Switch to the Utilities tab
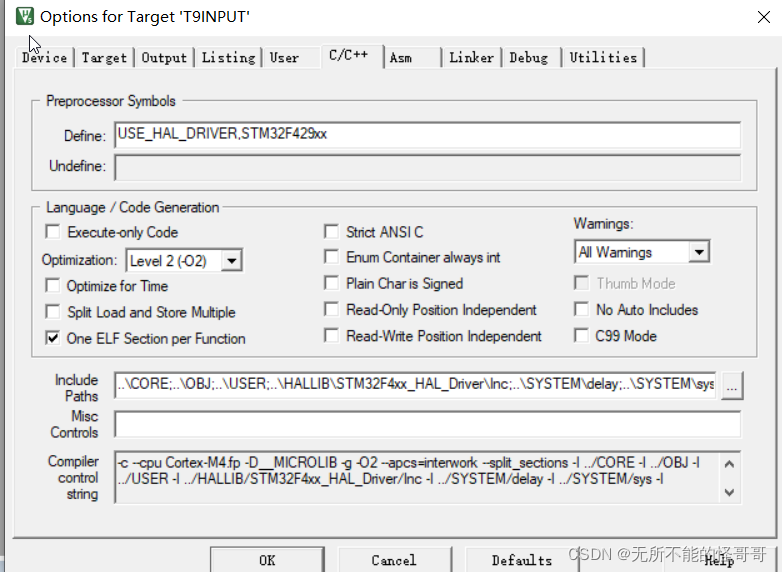Viewport: 782px width, 572px height. pyautogui.click(x=603, y=58)
